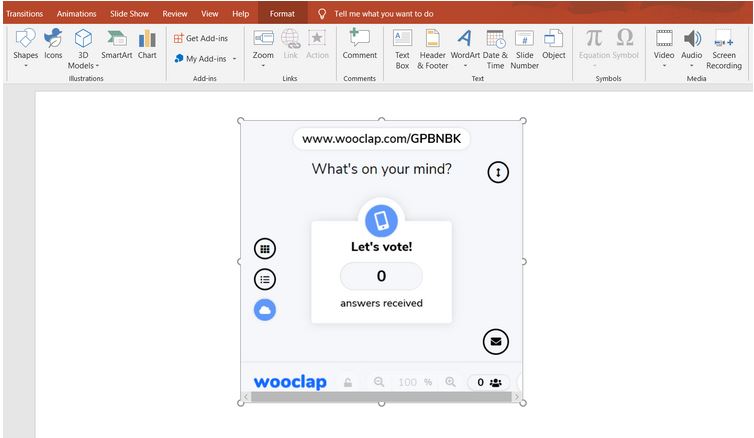This screenshot has height=438, width=754.
Task: Click the Link icon in ribbon
Action: (290, 44)
